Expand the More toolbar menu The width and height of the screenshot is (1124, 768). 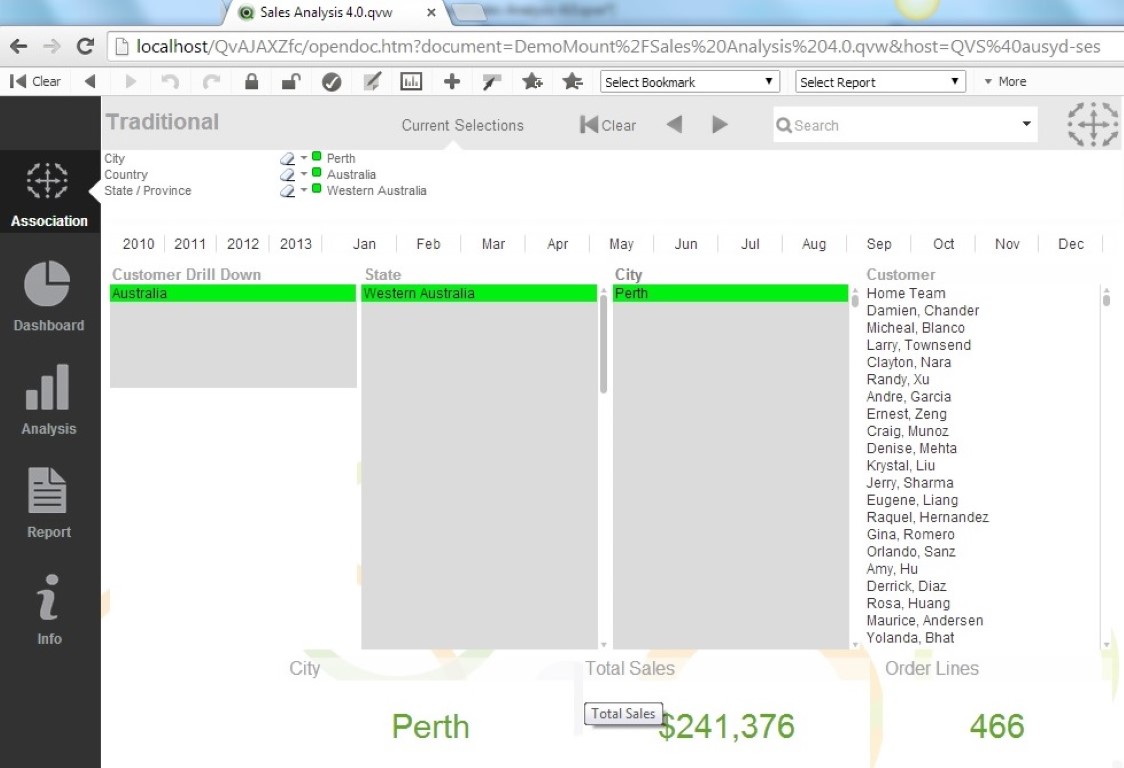click(1005, 82)
